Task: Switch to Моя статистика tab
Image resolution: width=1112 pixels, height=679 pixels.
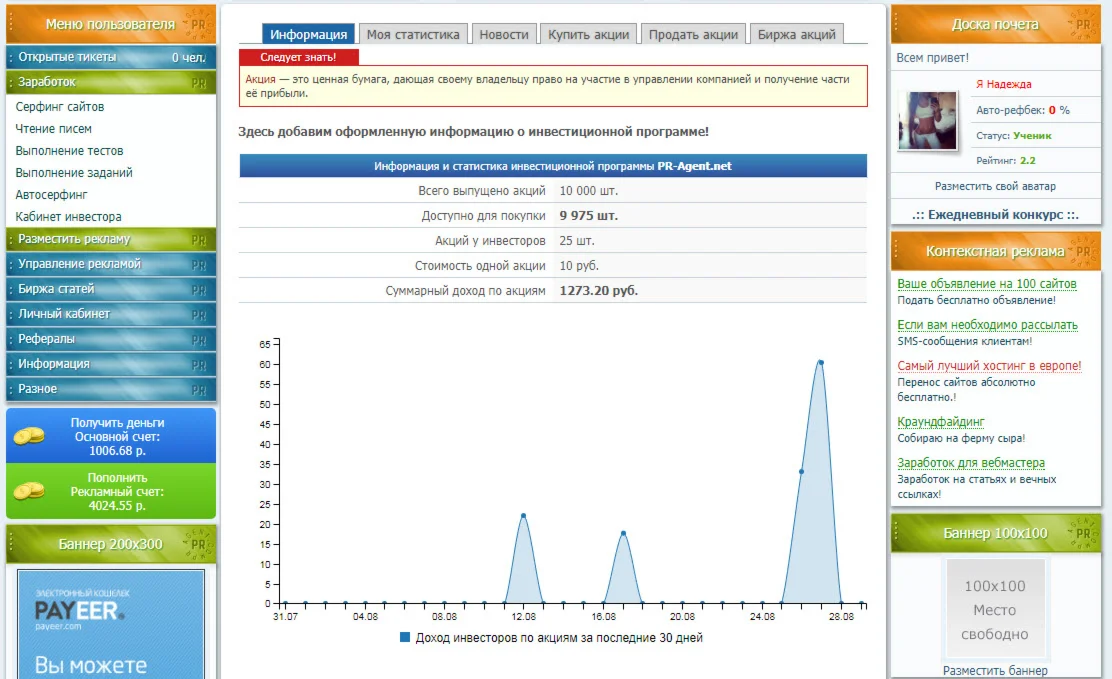Action: [413, 34]
